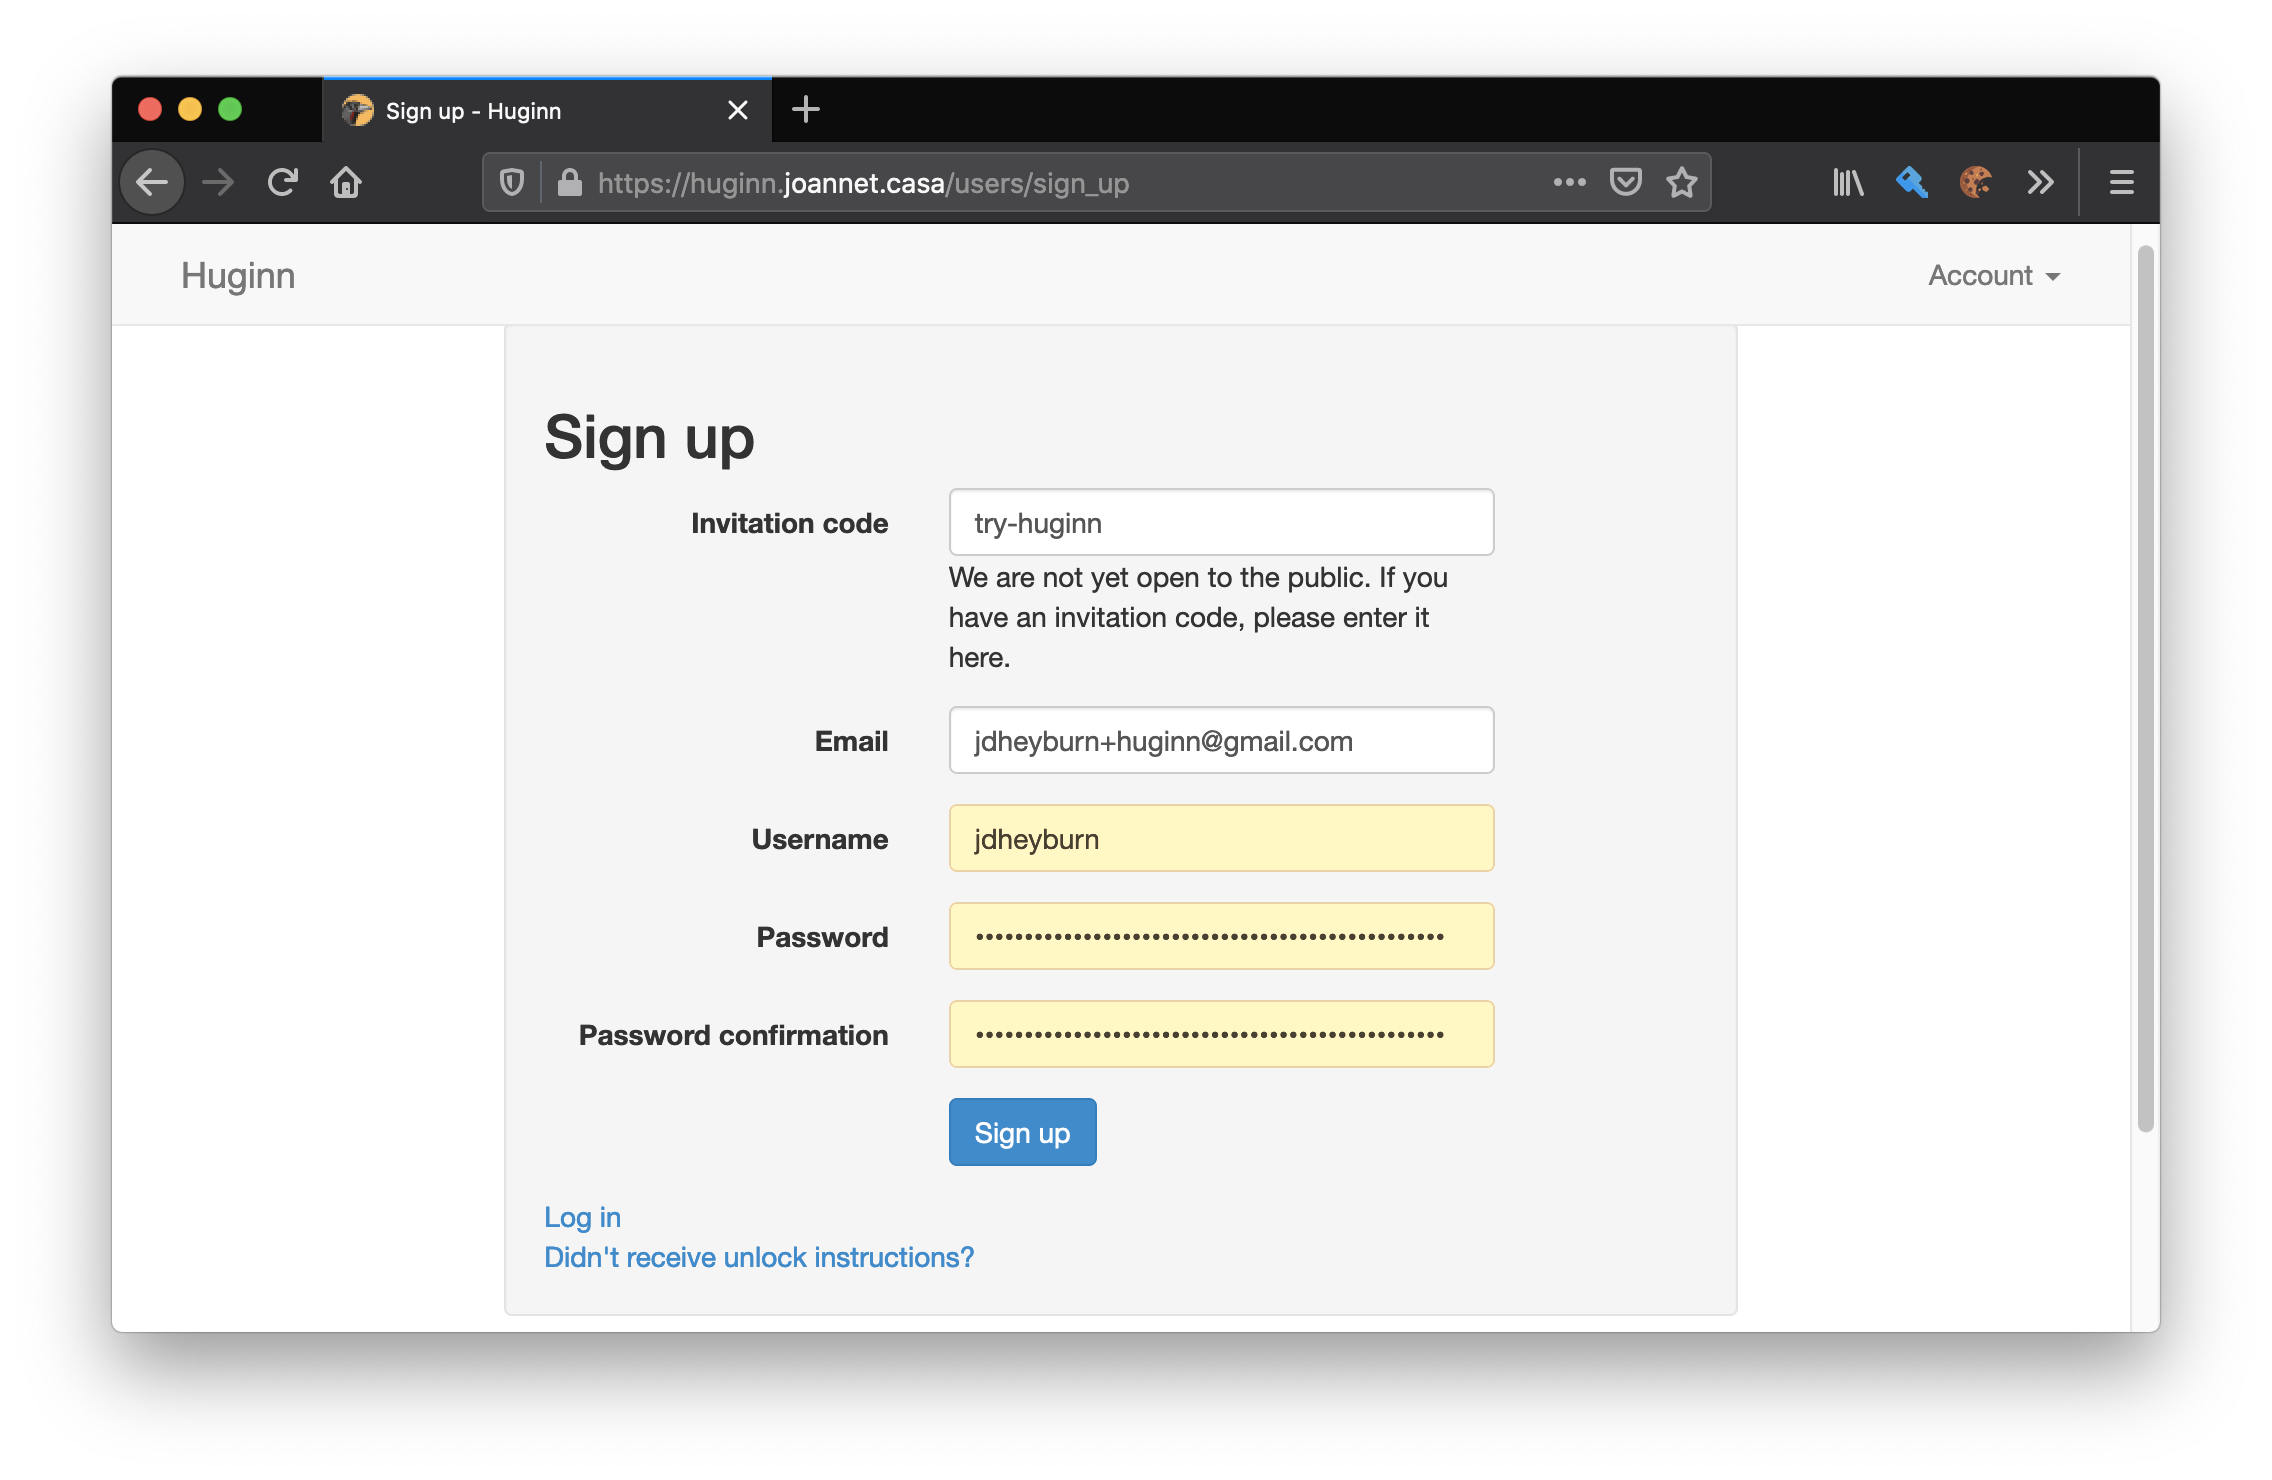Open a new browser tab
The image size is (2272, 1480).
pyautogui.click(x=806, y=110)
